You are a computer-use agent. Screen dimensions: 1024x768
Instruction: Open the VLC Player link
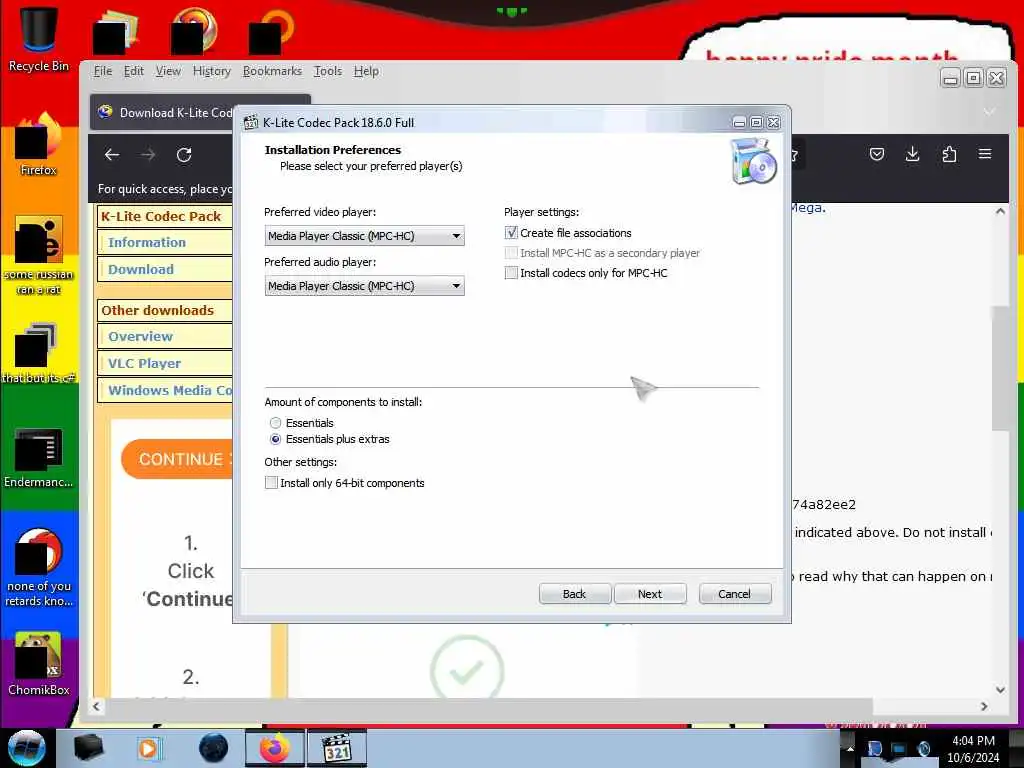pyautogui.click(x=144, y=363)
